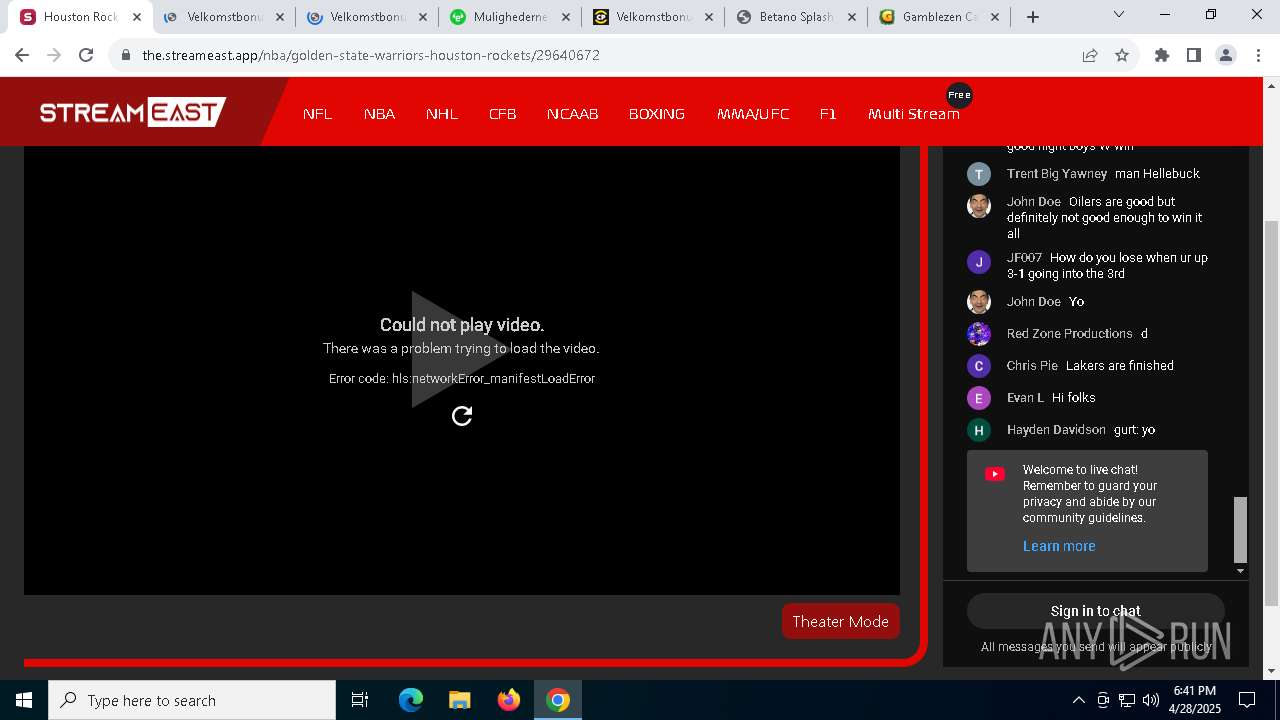Click the chat scroll down arrow
Screen dimensions: 1280x720
[x=1240, y=571]
